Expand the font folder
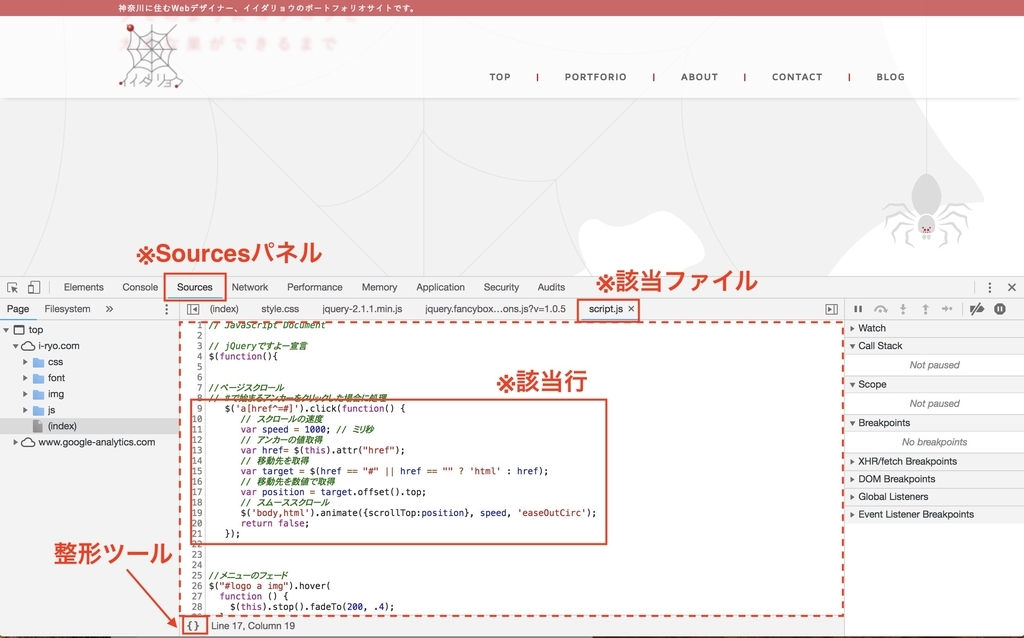This screenshot has width=1024, height=638. 25,378
